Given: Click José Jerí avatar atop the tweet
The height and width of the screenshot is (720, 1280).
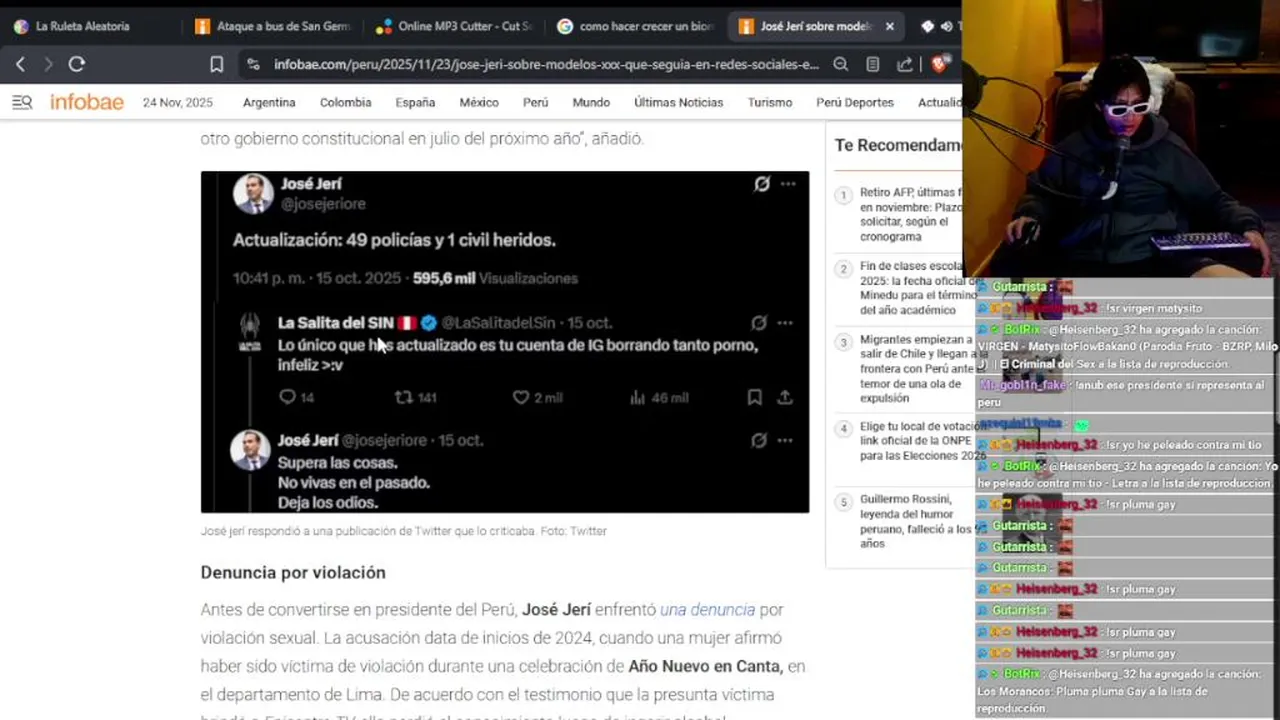Looking at the screenshot, I should click(253, 193).
